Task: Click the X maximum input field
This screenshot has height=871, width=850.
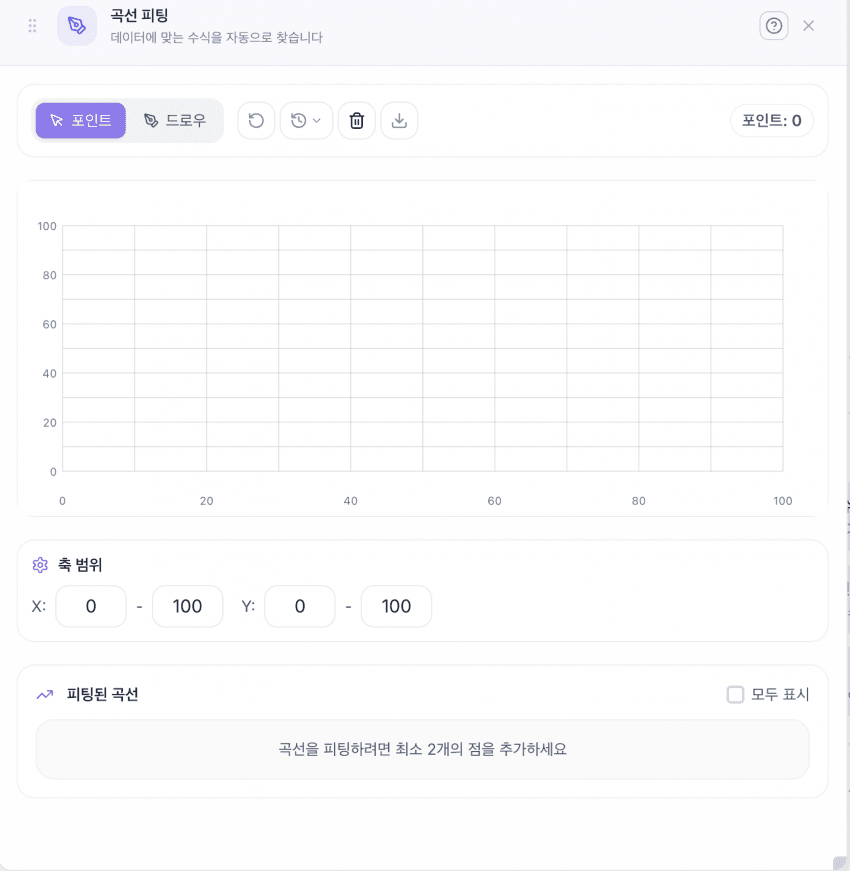Action: pyautogui.click(x=187, y=606)
